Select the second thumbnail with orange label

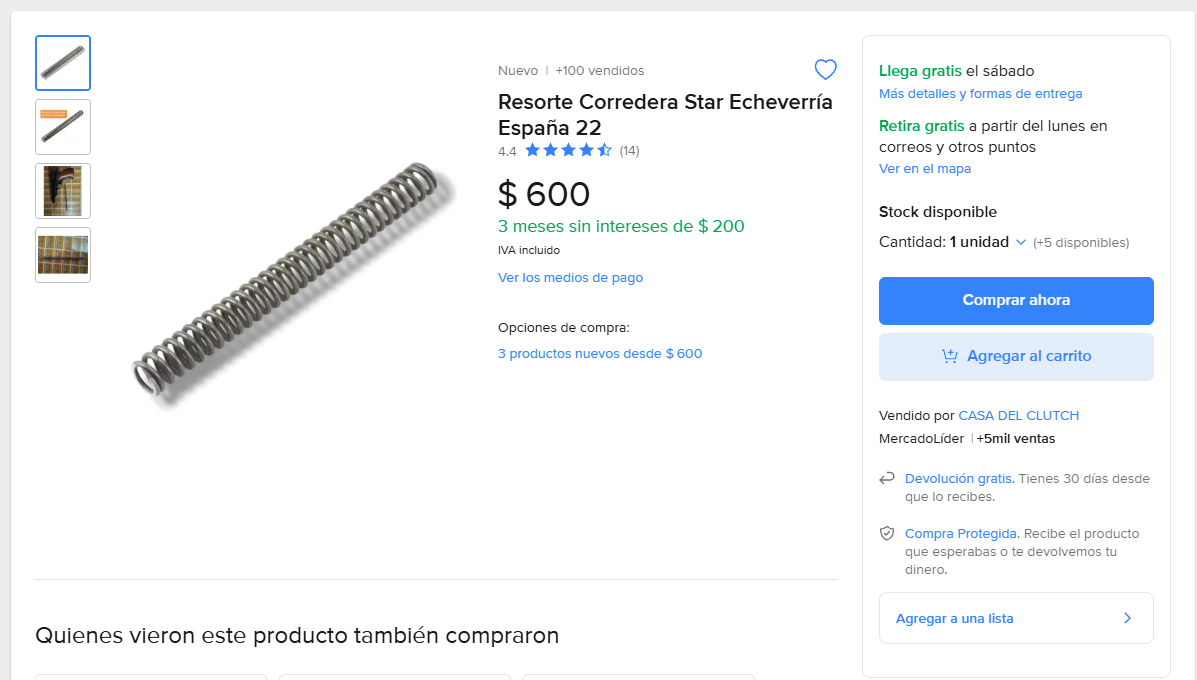63,127
